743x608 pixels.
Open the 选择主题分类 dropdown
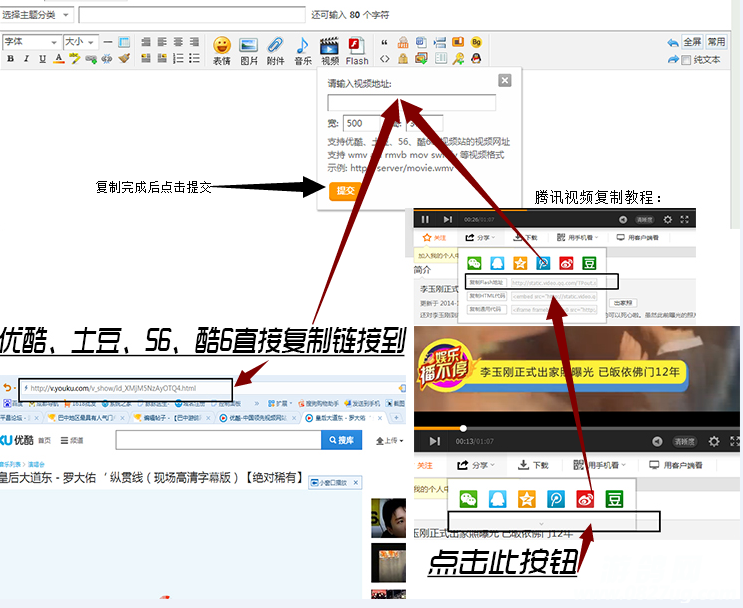tap(37, 15)
